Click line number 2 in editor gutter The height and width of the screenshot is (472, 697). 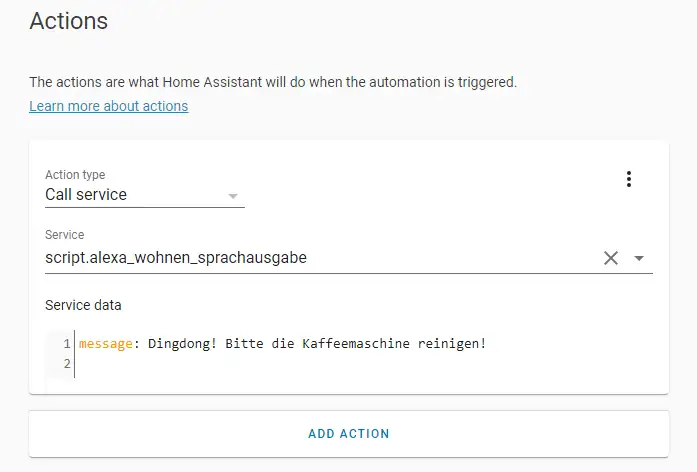pyautogui.click(x=67, y=364)
